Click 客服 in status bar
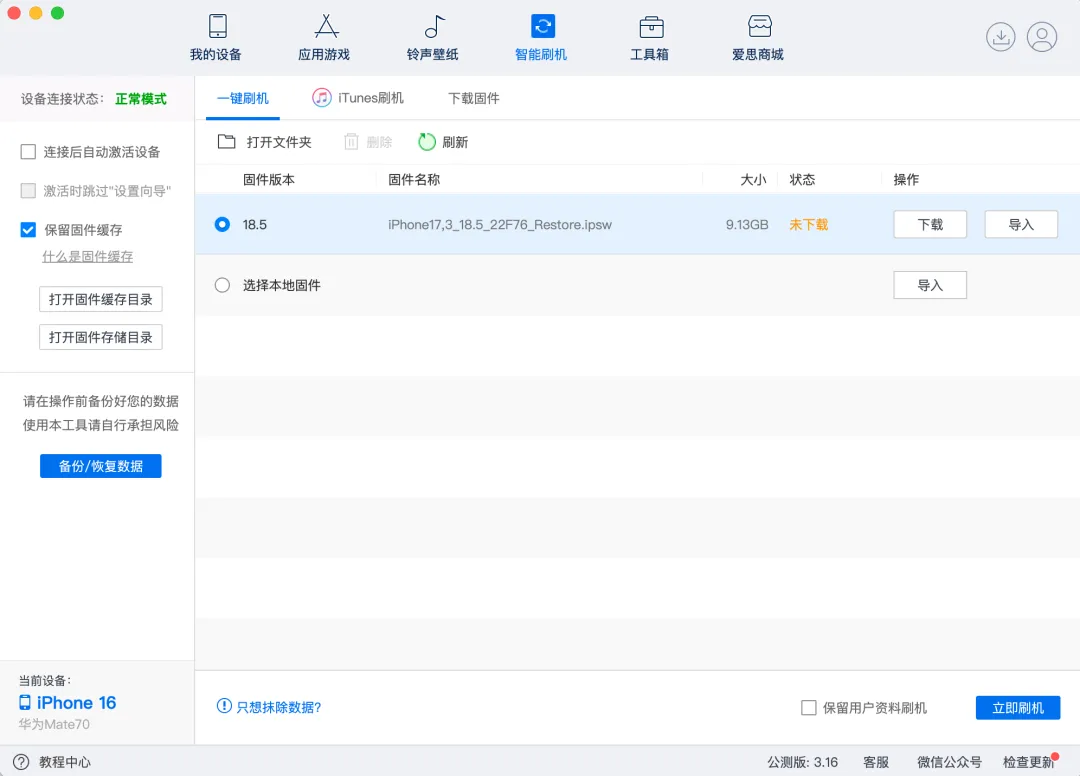 point(876,762)
